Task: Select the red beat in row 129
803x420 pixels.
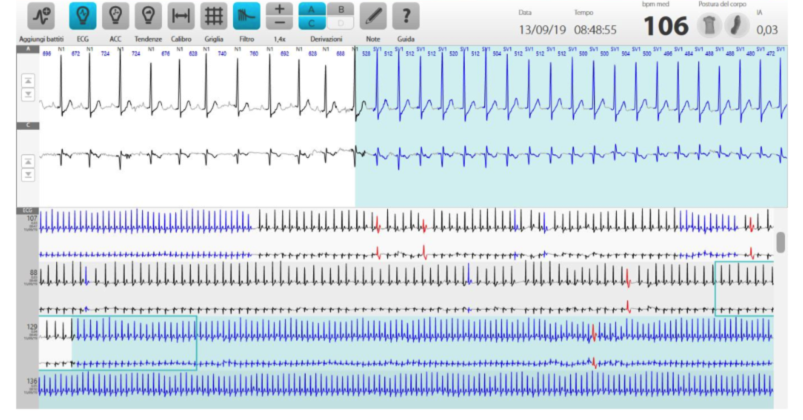Action: pos(594,333)
